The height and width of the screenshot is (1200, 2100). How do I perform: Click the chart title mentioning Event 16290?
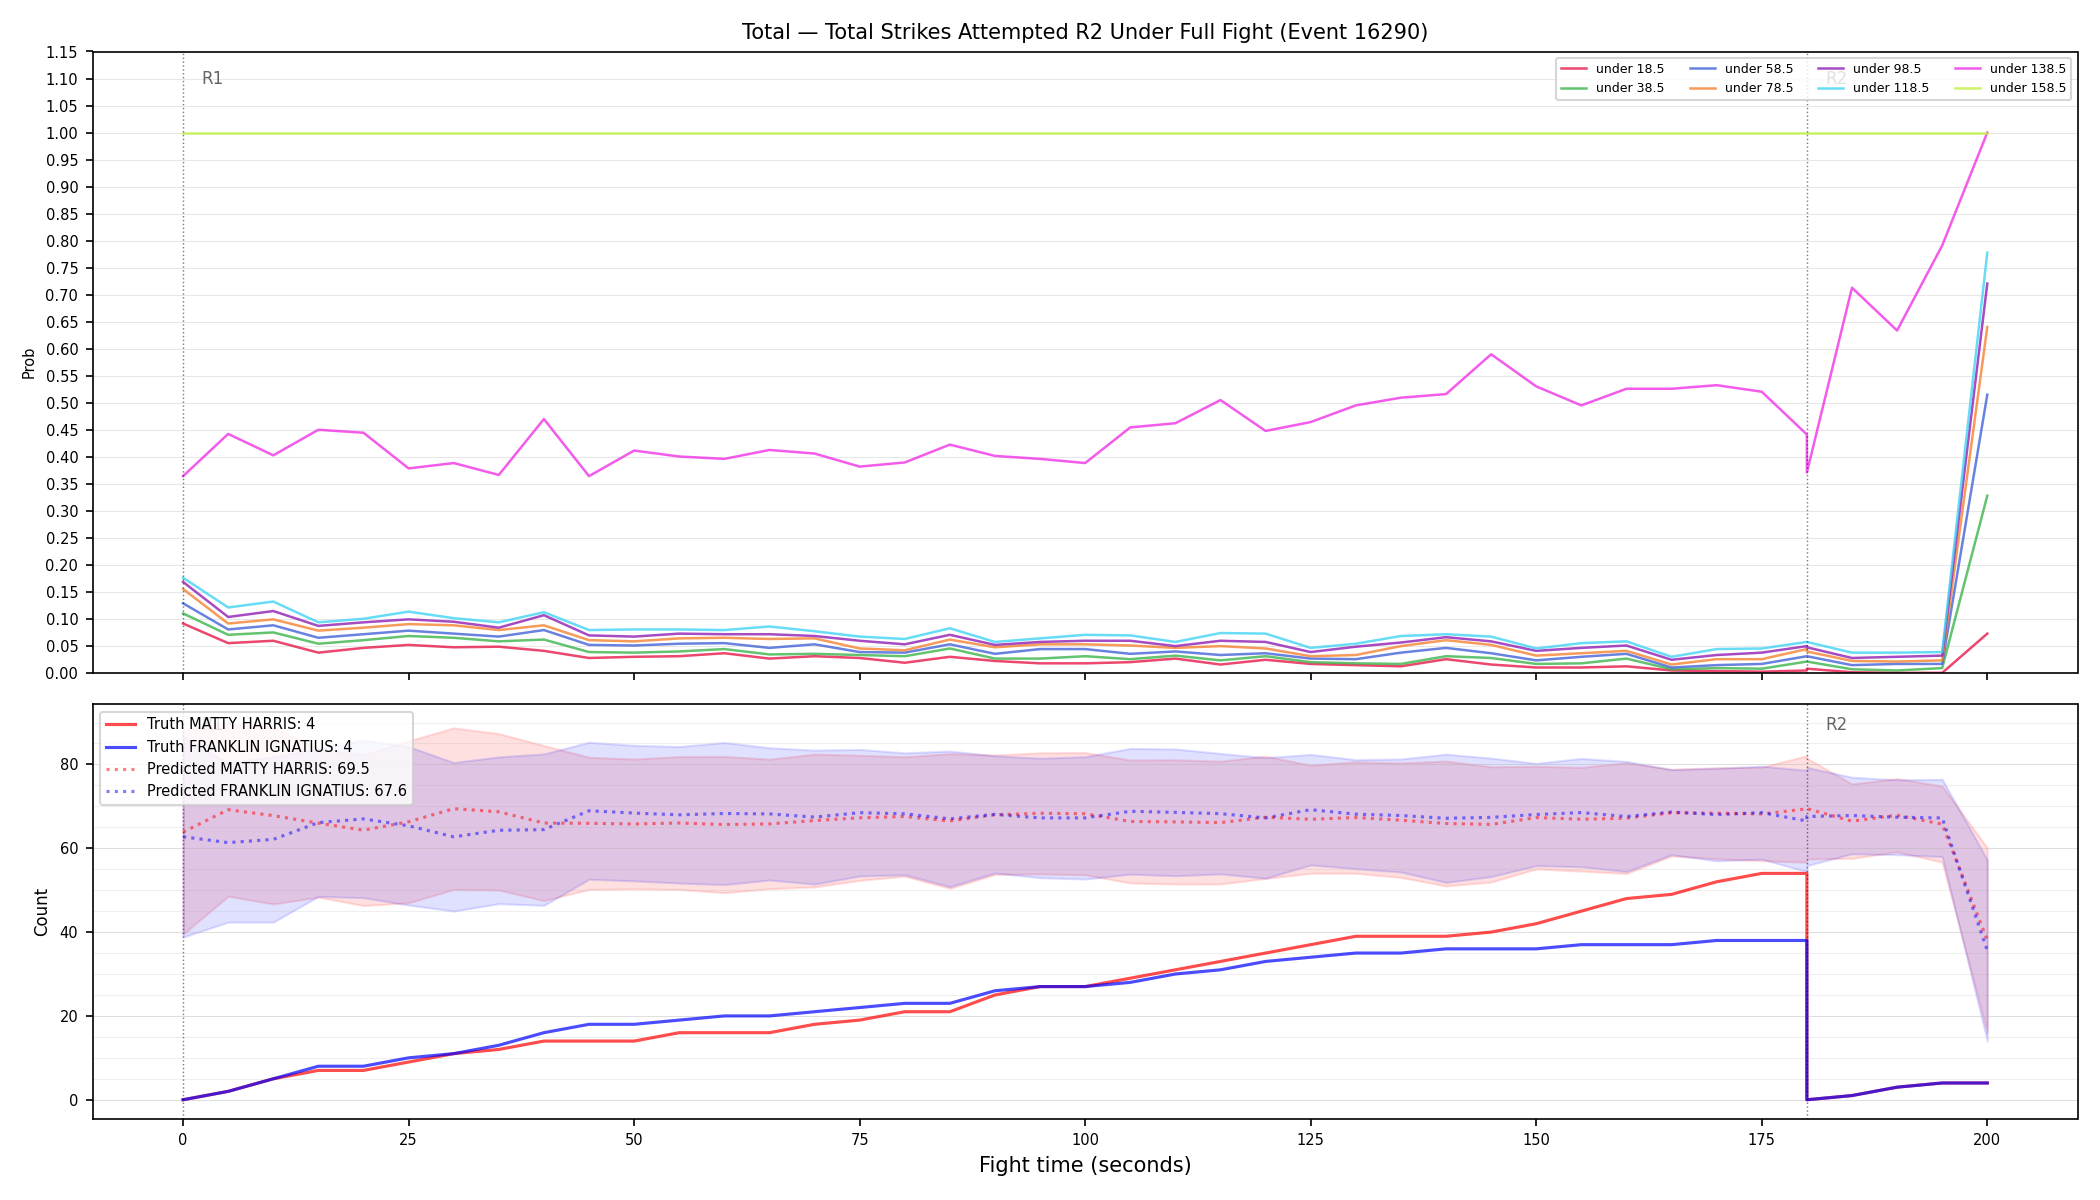click(1085, 32)
